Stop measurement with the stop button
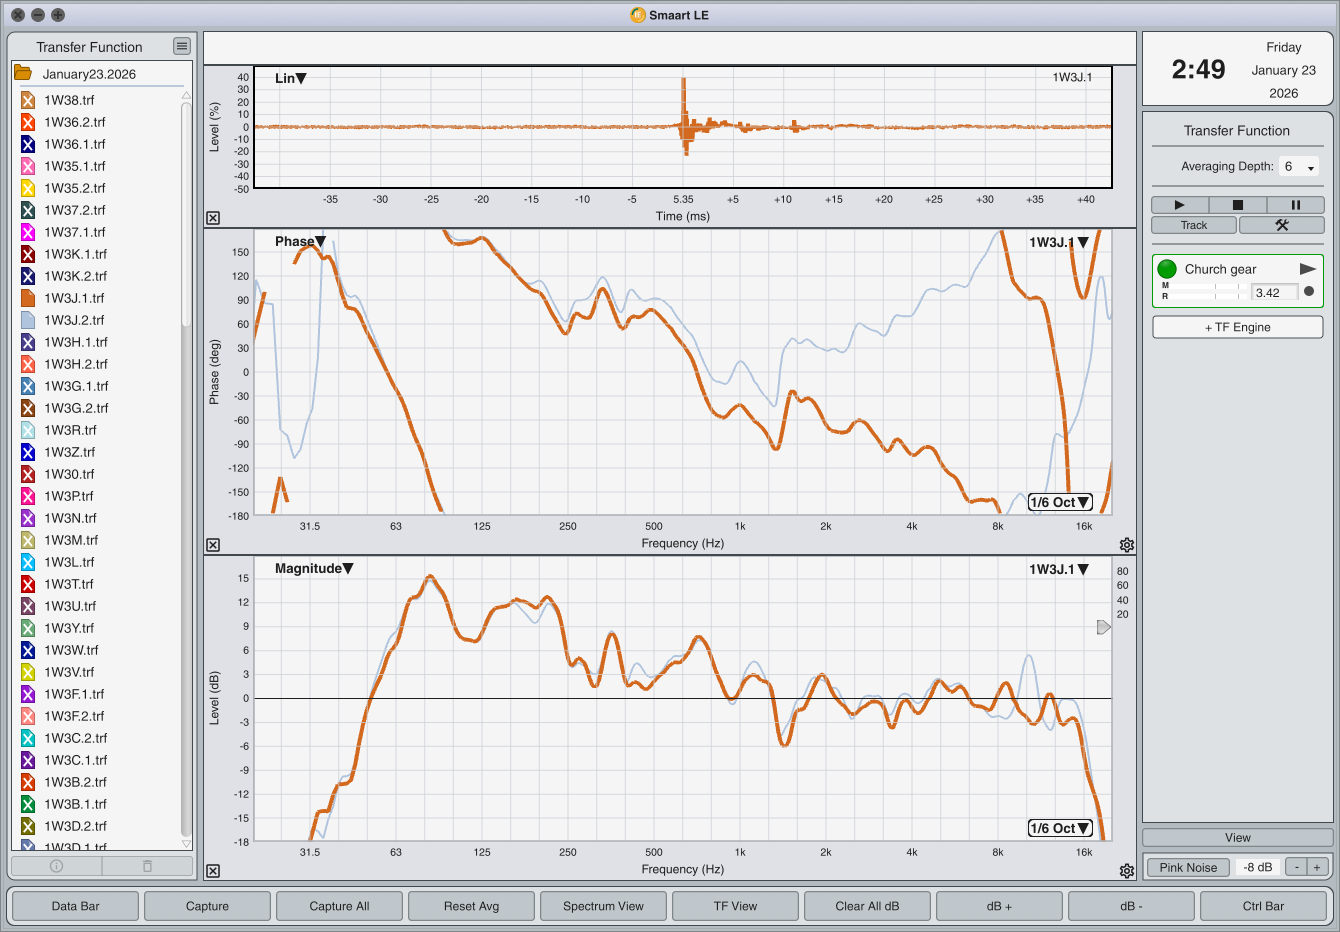 point(1237,205)
